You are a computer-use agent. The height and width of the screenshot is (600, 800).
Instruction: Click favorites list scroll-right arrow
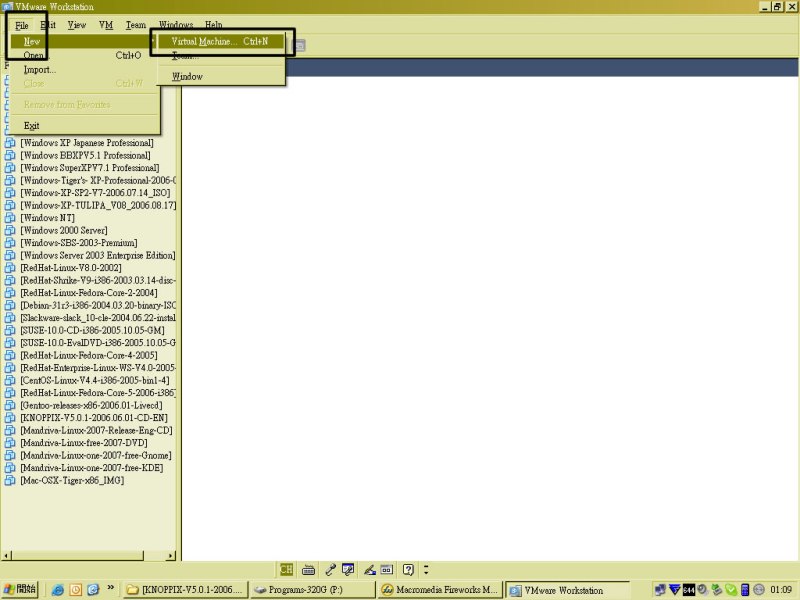170,555
